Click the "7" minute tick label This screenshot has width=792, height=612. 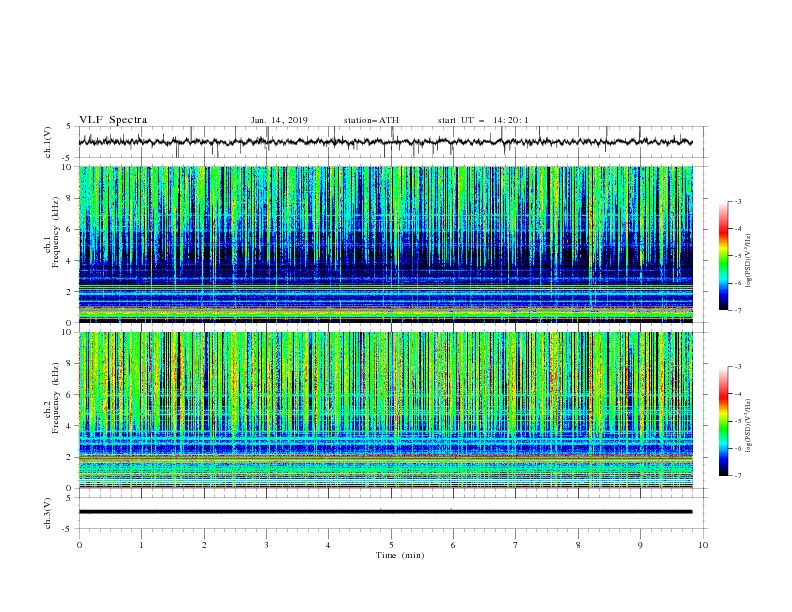point(516,545)
